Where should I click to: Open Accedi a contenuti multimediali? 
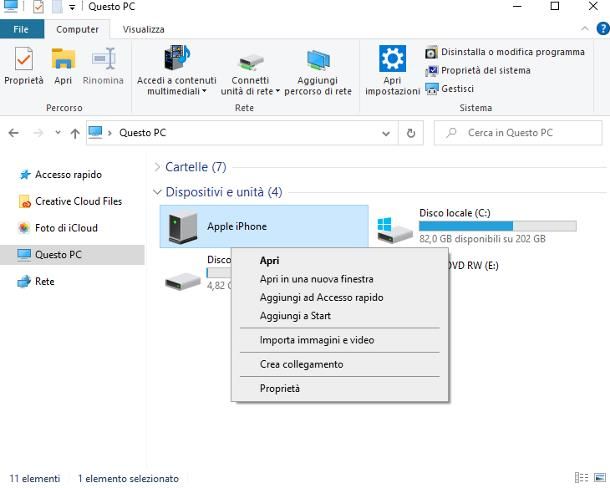177,70
